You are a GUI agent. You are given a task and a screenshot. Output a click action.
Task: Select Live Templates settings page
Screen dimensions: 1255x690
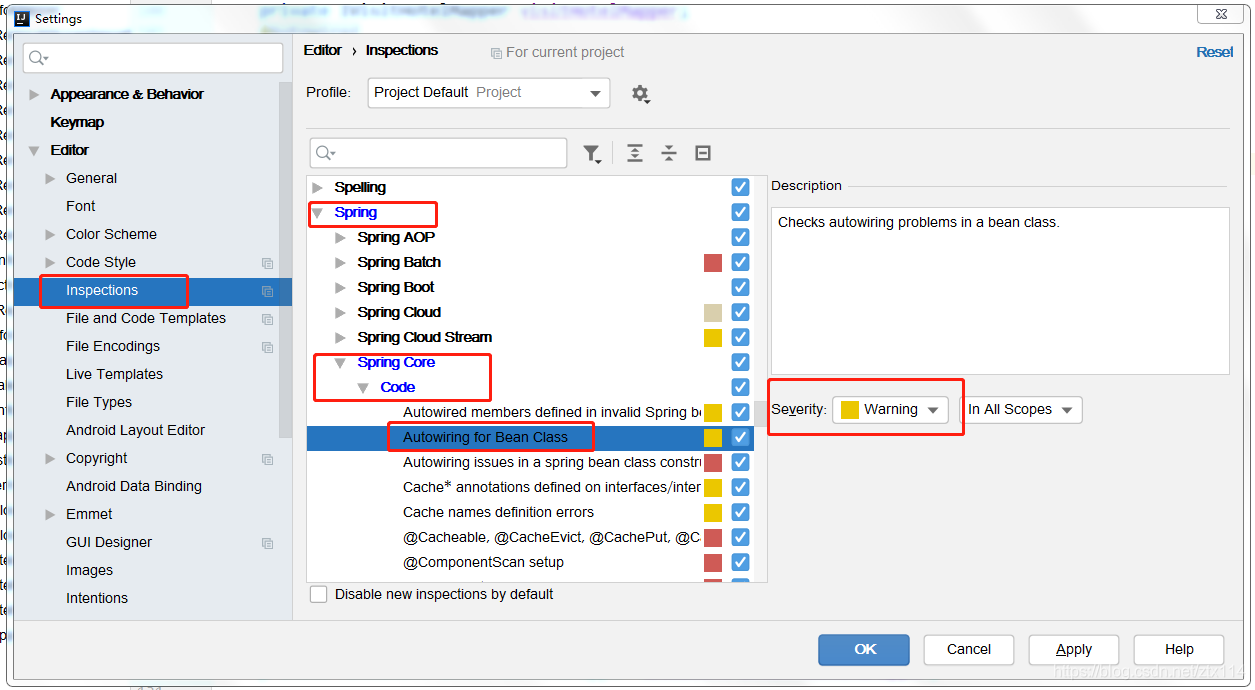coord(115,374)
